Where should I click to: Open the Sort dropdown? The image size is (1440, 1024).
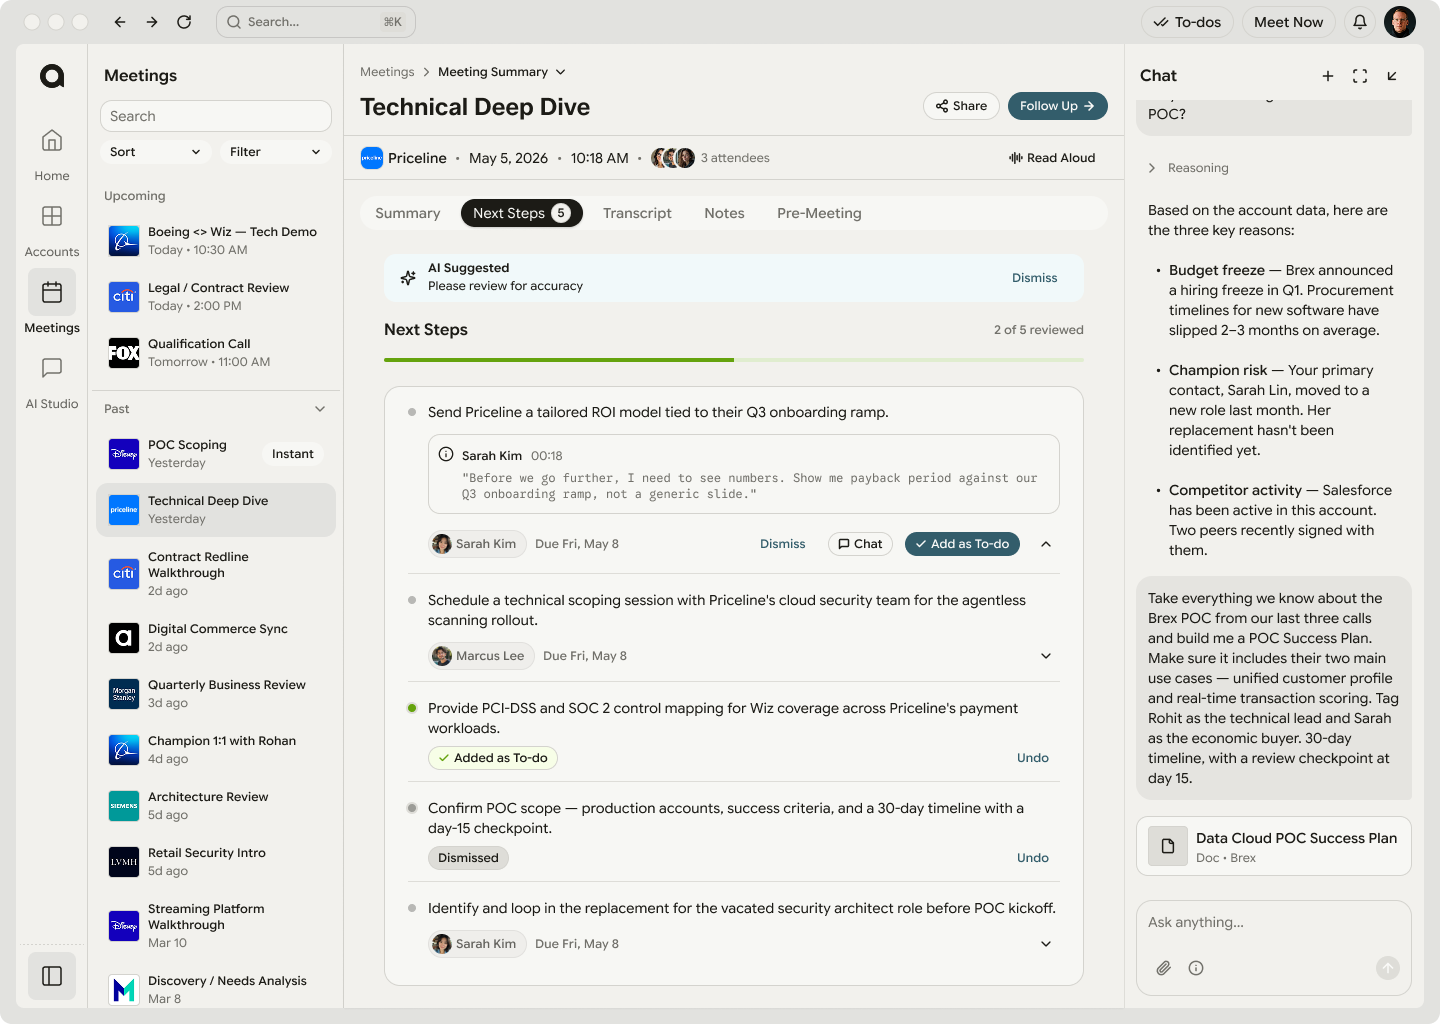click(155, 152)
